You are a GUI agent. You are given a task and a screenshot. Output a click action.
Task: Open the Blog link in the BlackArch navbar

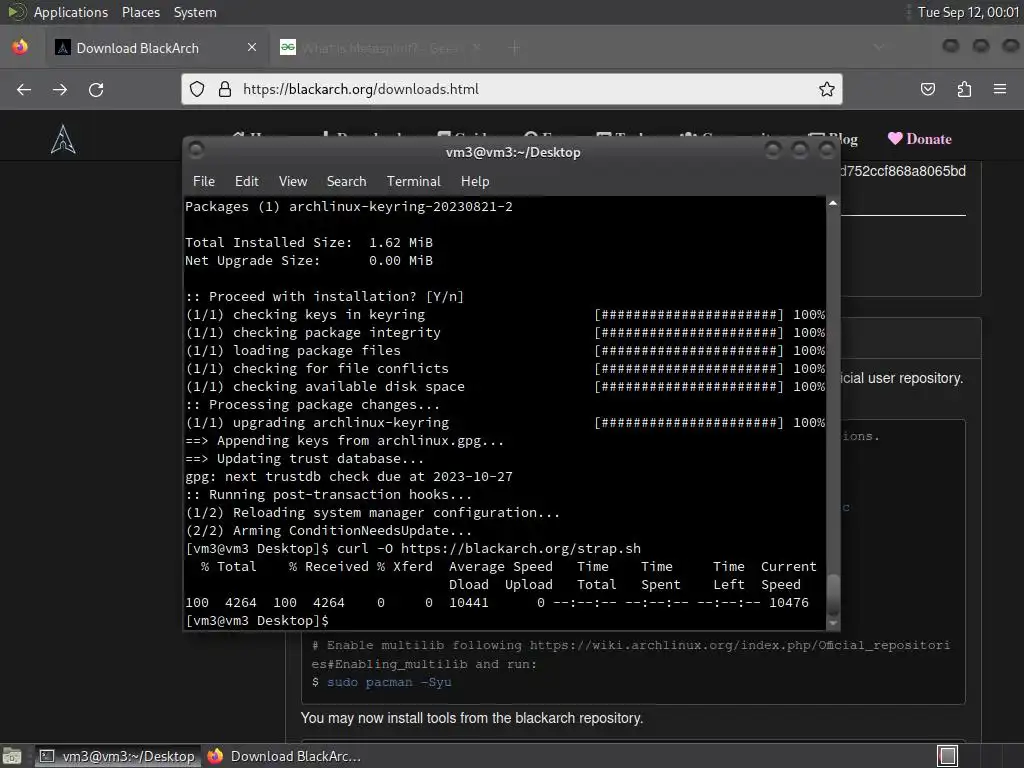click(833, 138)
